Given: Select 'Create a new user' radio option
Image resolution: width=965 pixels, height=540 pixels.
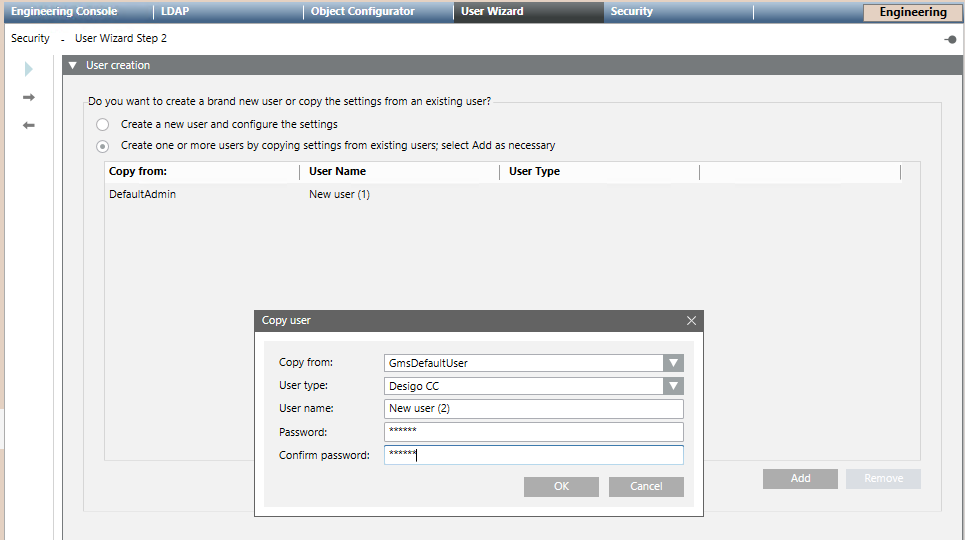Looking at the screenshot, I should [x=103, y=125].
